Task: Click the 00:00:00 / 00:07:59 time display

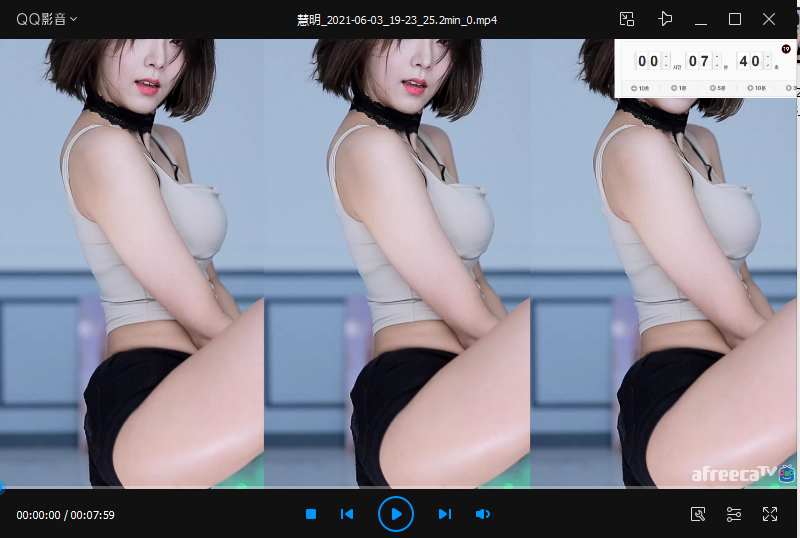Action: pyautogui.click(x=65, y=515)
